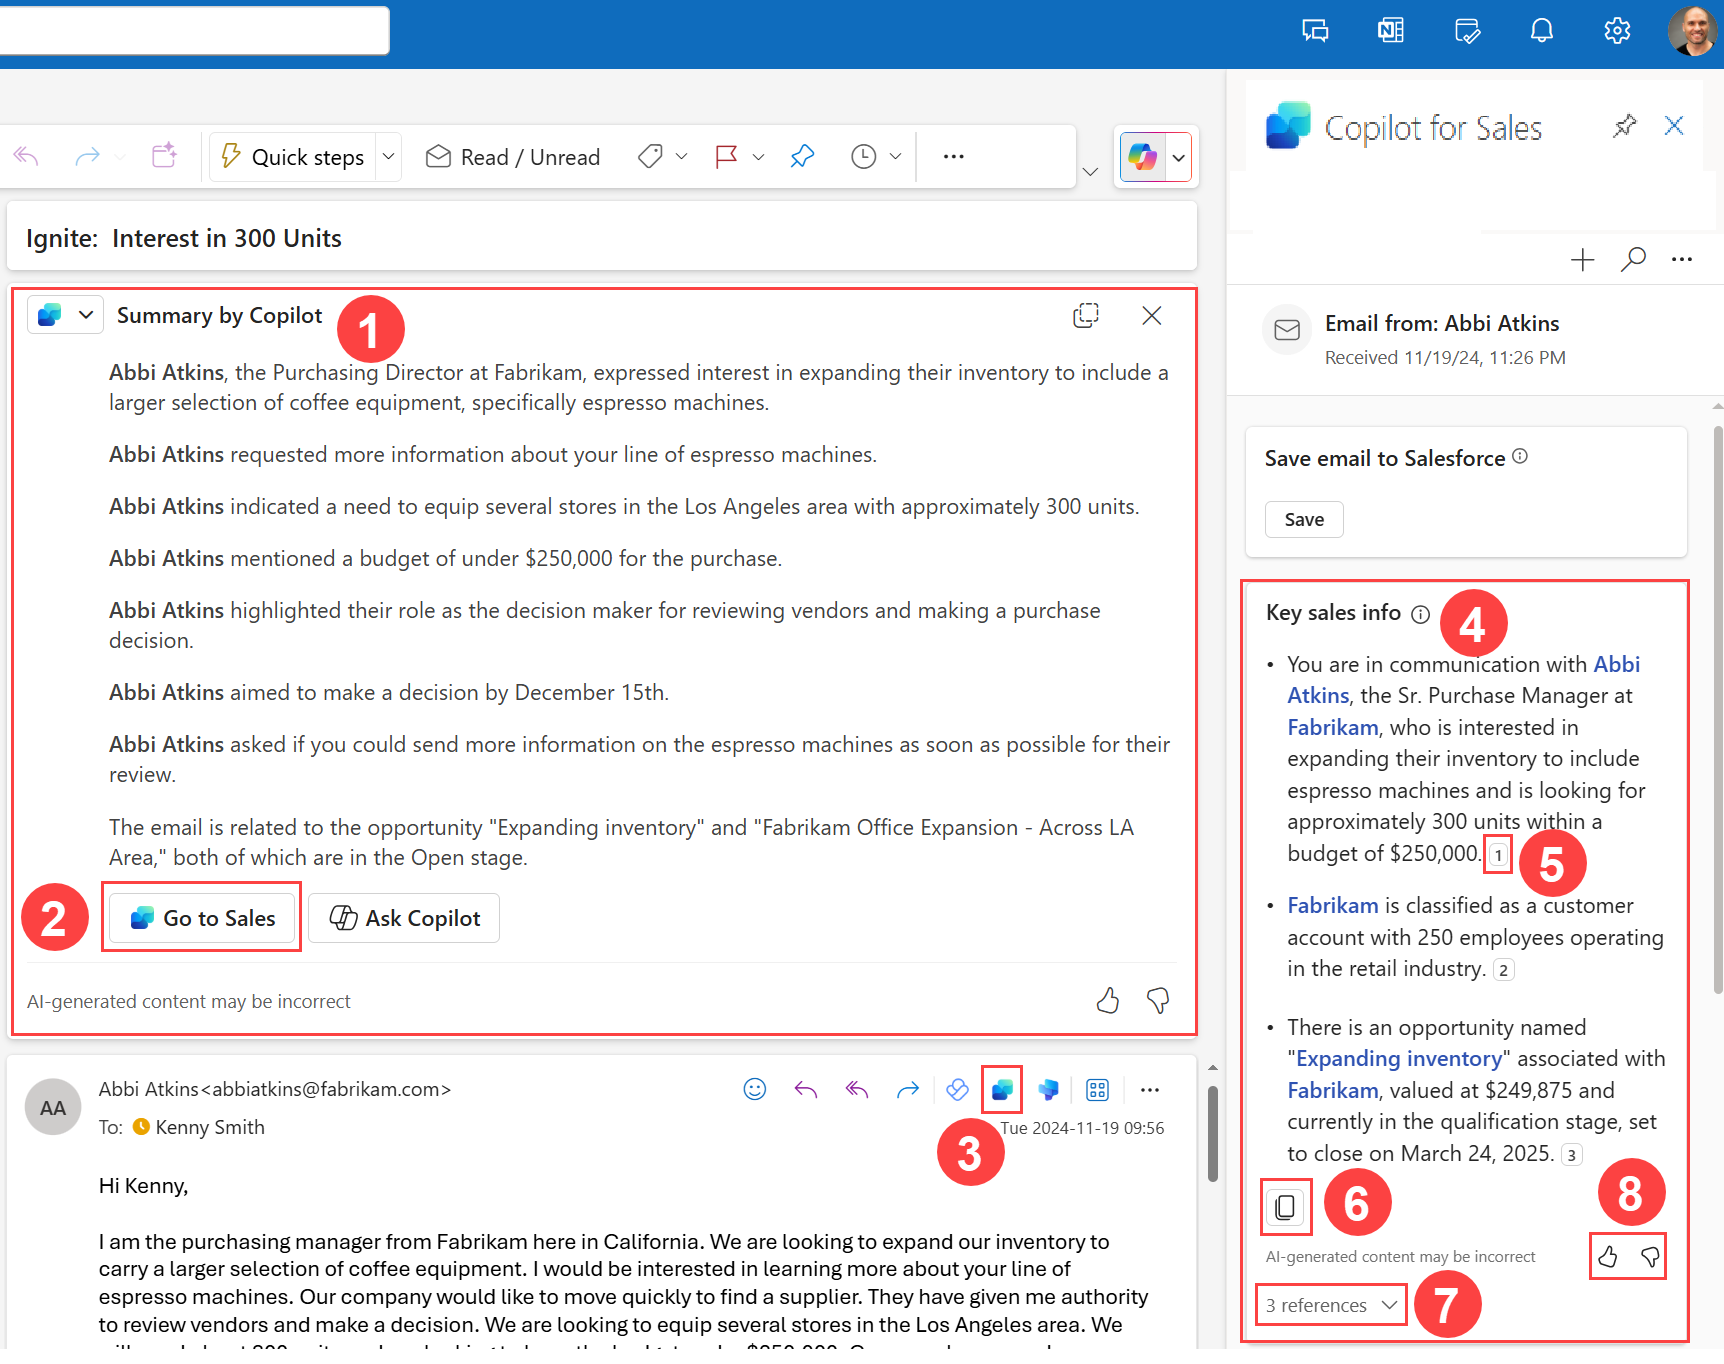This screenshot has height=1364, width=1724.
Task: Add an emoji reaction to Abbi's email
Action: coord(754,1089)
